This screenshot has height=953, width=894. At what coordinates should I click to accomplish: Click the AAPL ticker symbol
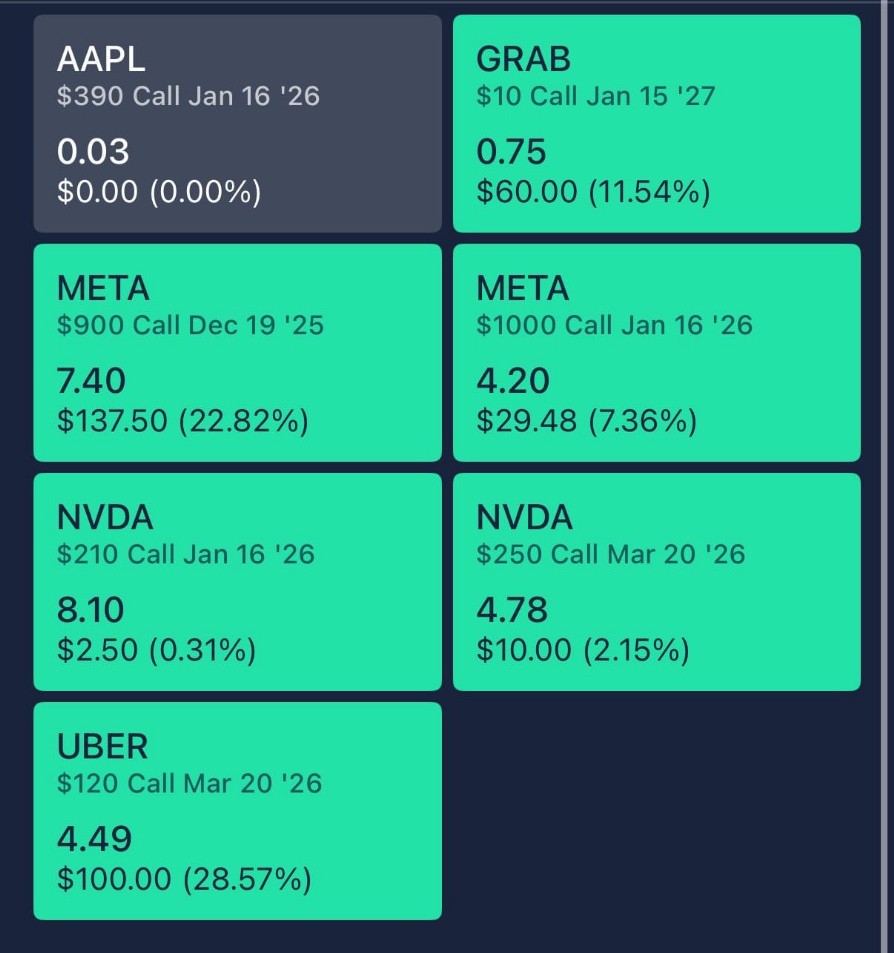point(101,59)
